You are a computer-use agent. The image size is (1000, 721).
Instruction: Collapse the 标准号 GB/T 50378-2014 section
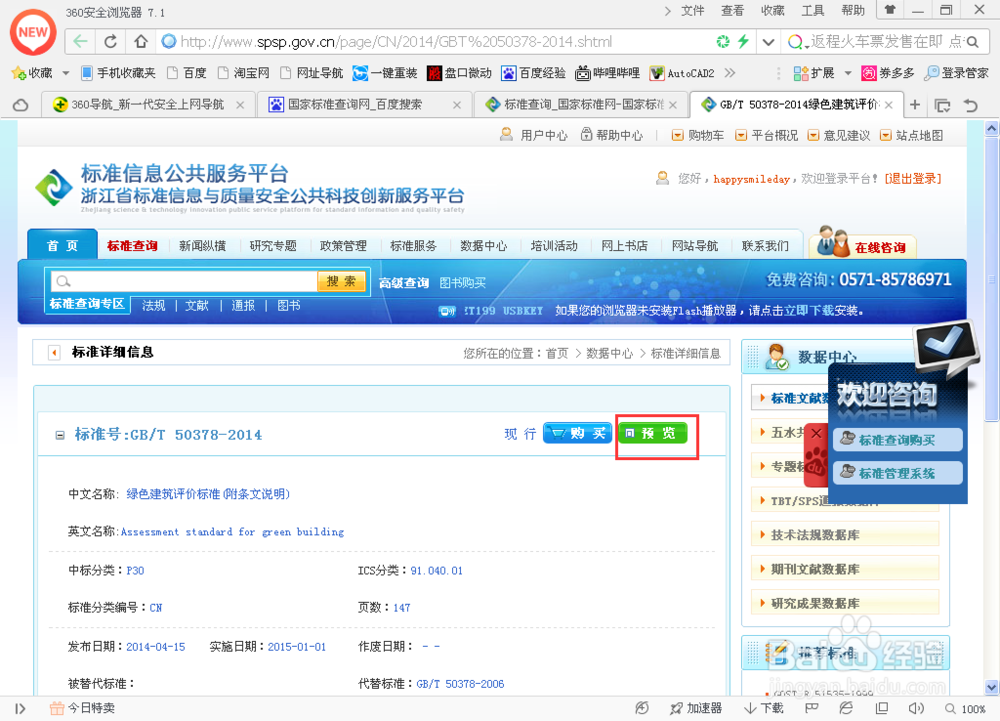pyautogui.click(x=60, y=435)
